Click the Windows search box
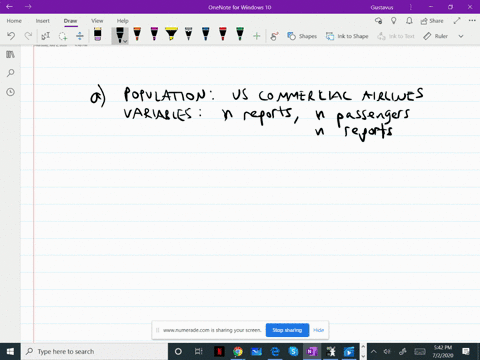Viewport: 480px width, 360px height. click(x=94, y=351)
